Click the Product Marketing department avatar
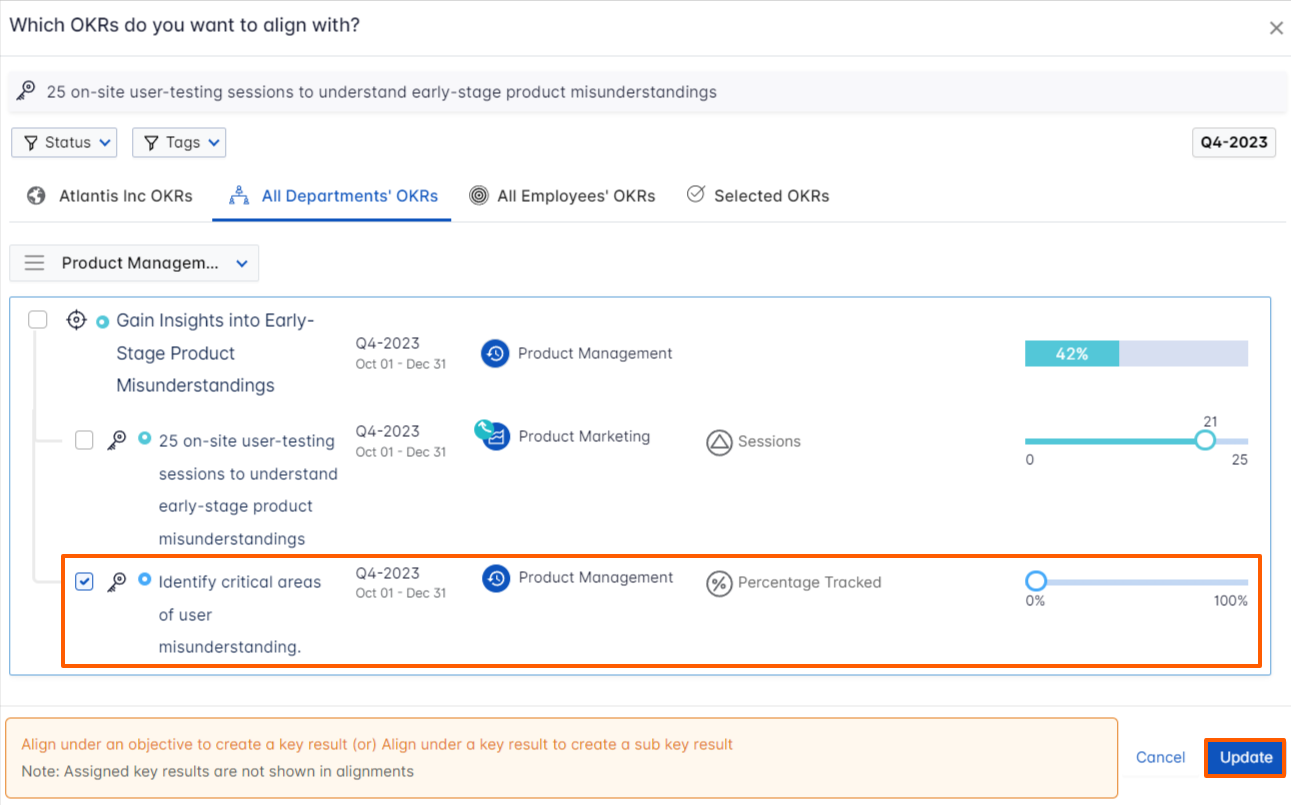This screenshot has height=805, width=1291. tap(495, 436)
